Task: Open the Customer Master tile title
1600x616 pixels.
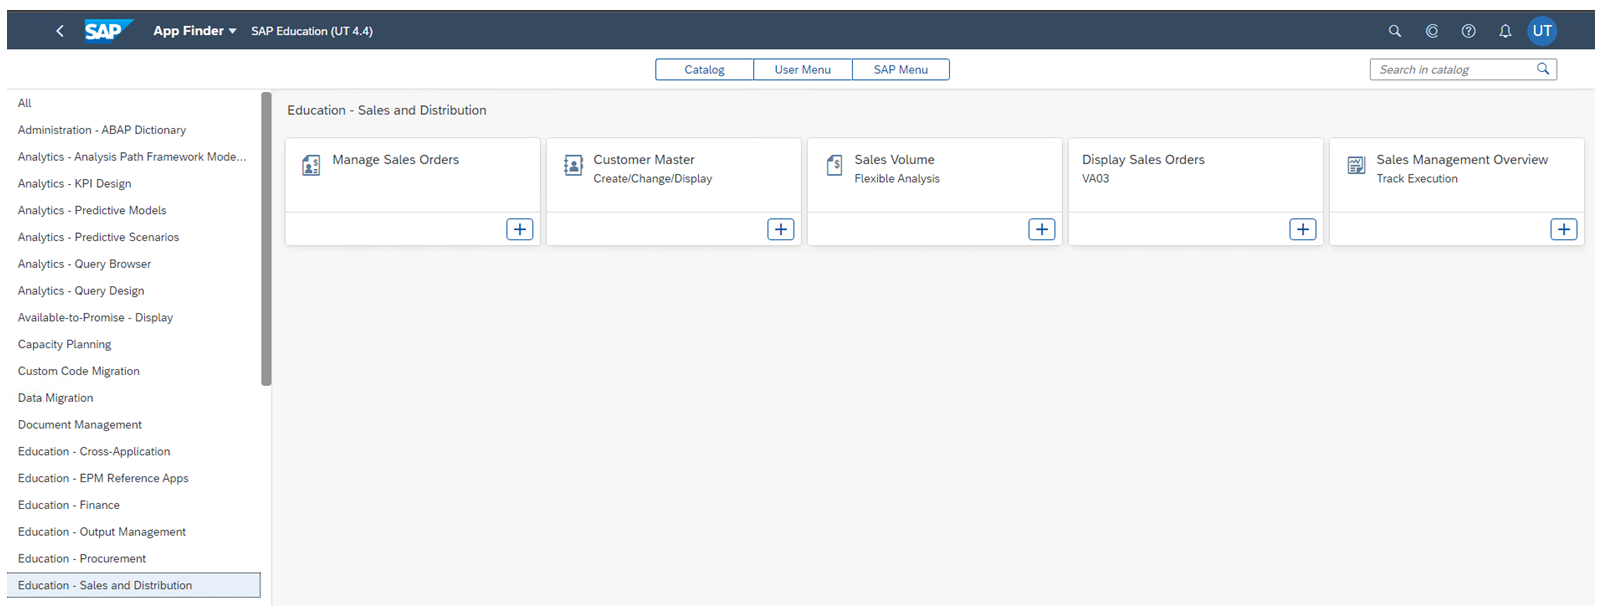Action: pos(644,160)
